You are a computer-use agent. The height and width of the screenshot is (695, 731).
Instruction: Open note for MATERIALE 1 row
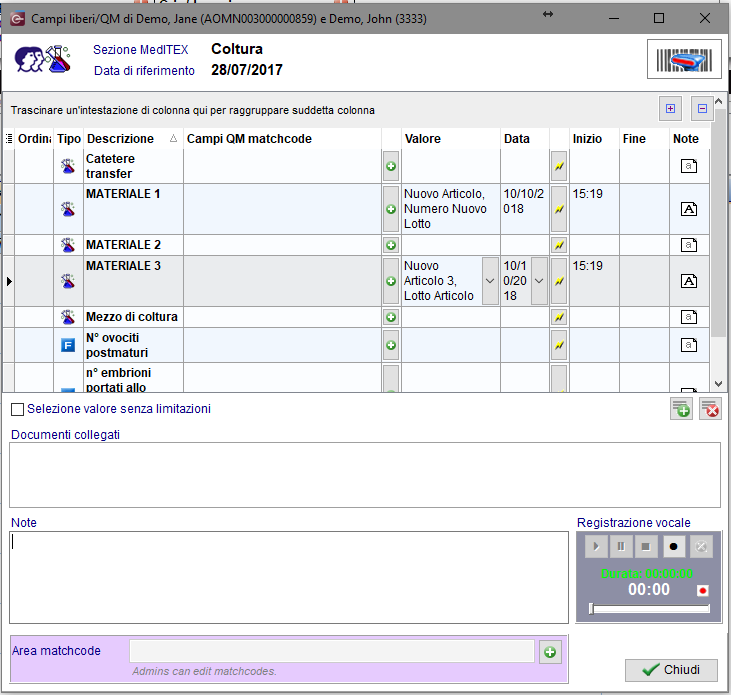pos(689,209)
